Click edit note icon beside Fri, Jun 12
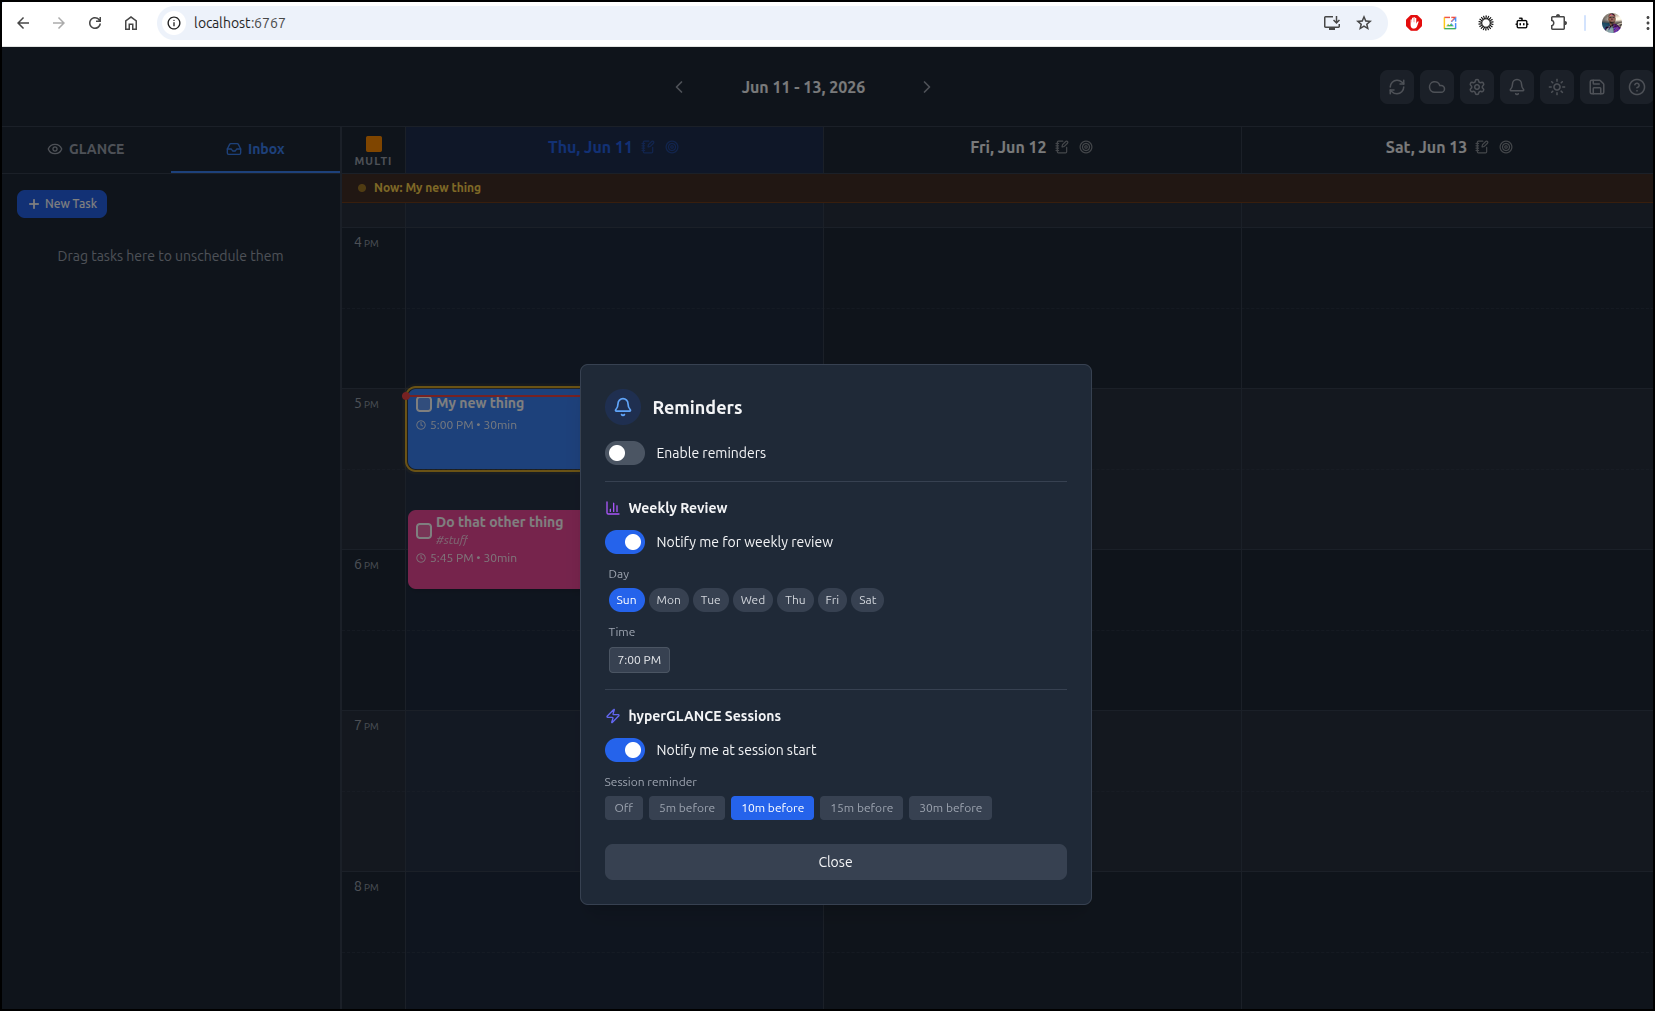 tap(1062, 147)
